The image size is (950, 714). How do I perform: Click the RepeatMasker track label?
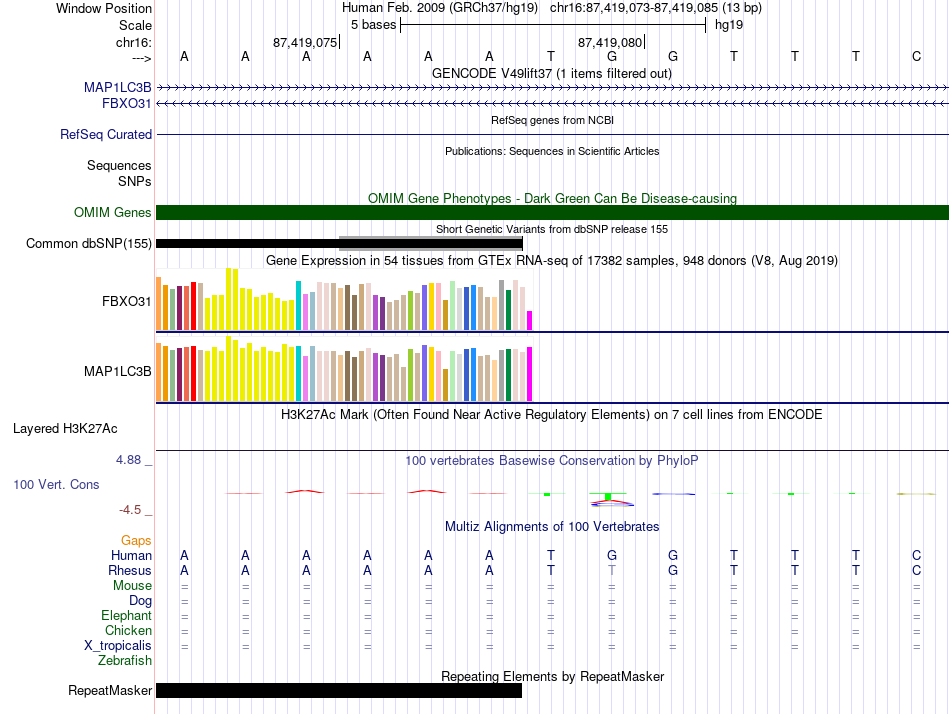(110, 690)
